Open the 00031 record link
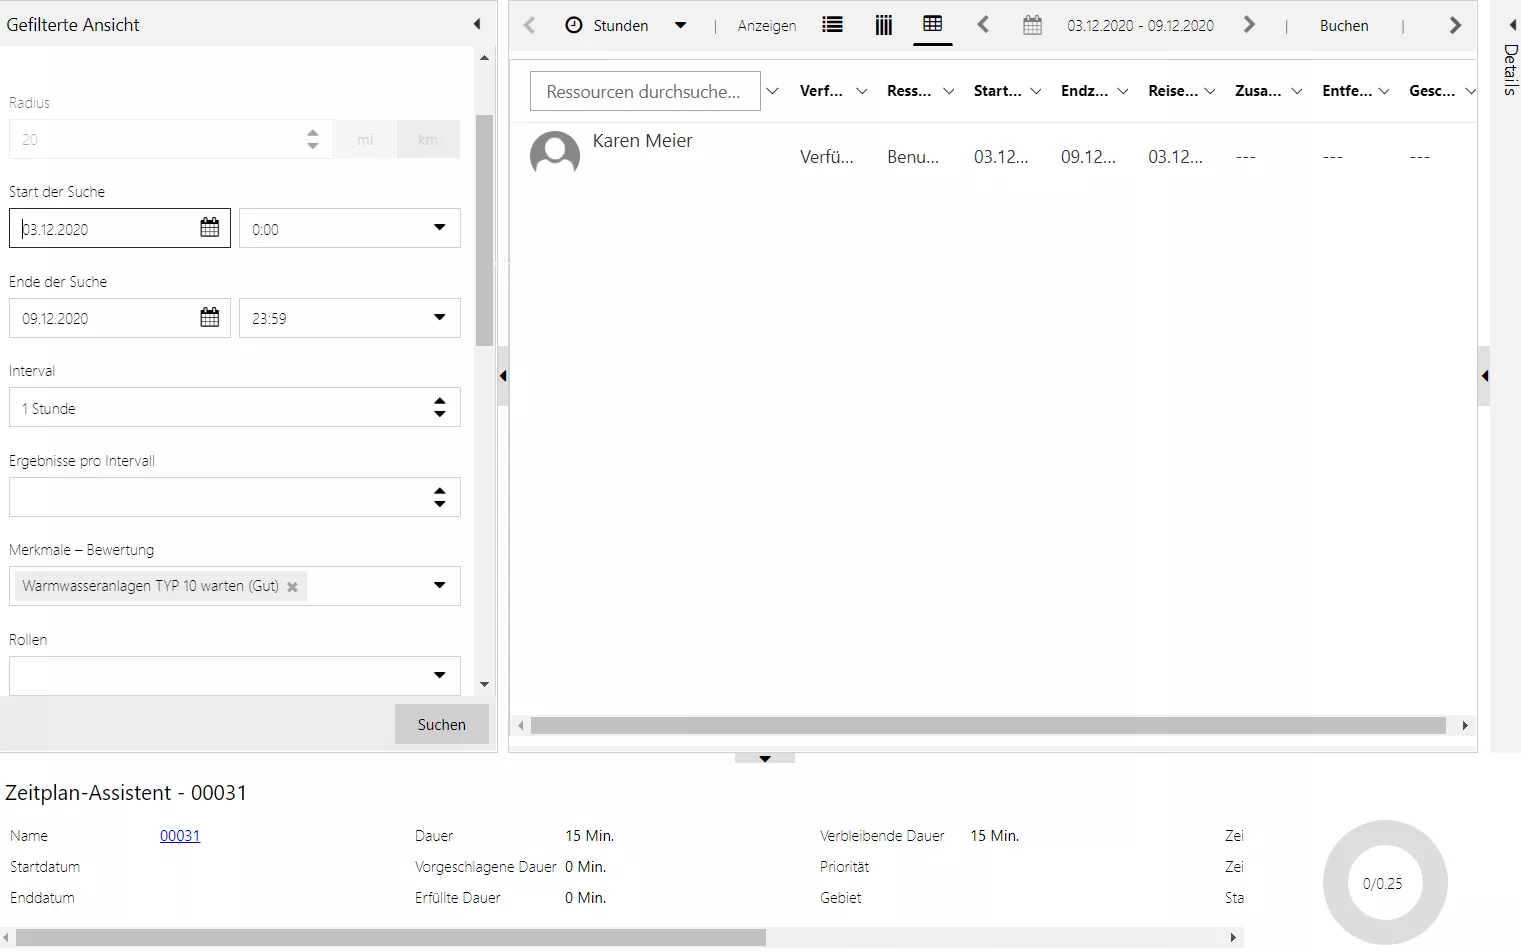 [180, 836]
